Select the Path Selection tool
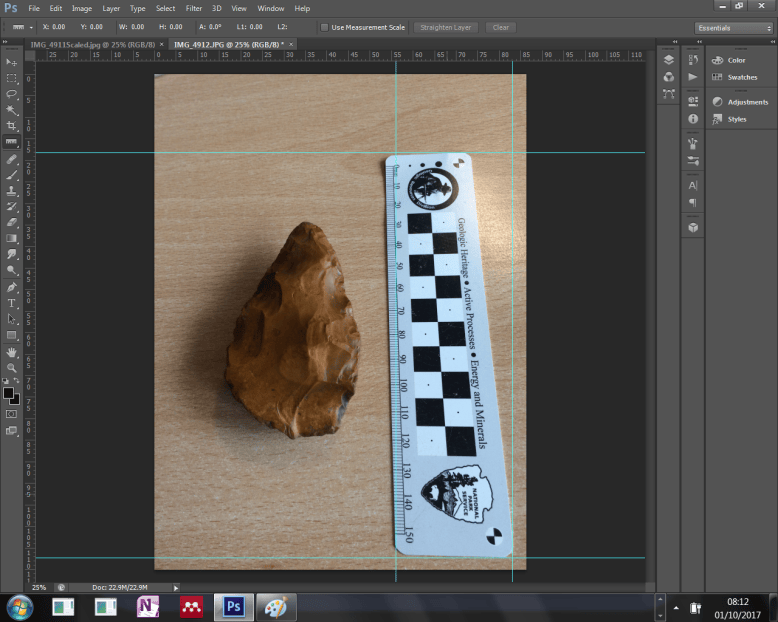778x622 pixels. [11, 319]
